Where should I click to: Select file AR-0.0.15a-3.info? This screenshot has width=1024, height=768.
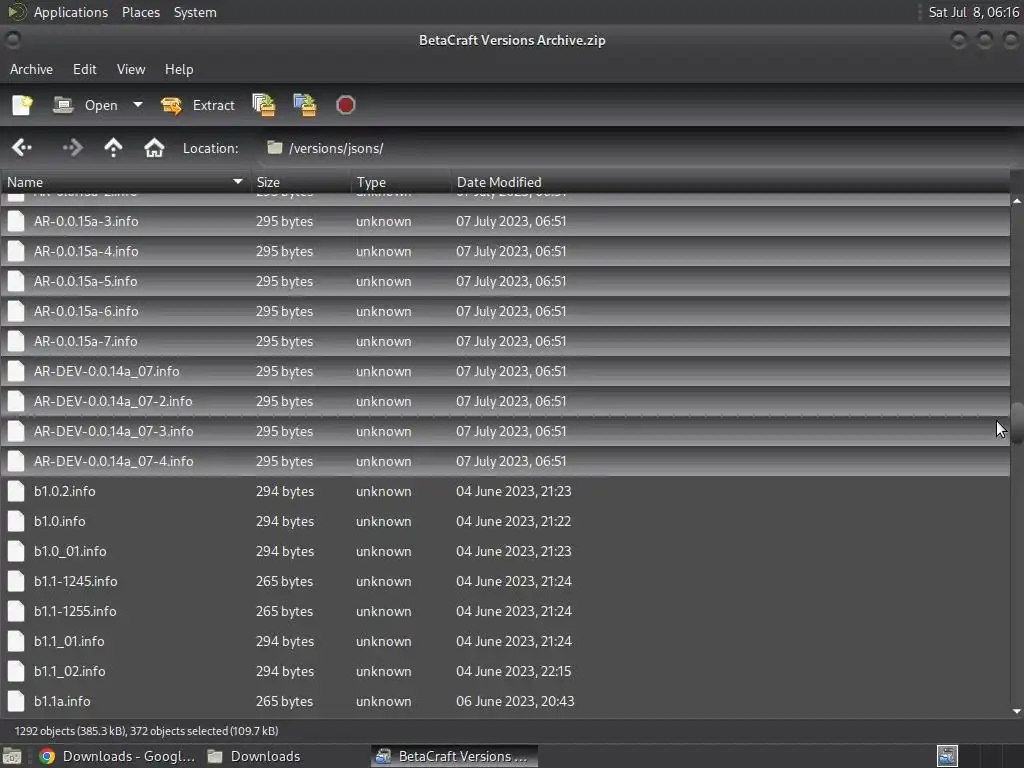coord(505,221)
